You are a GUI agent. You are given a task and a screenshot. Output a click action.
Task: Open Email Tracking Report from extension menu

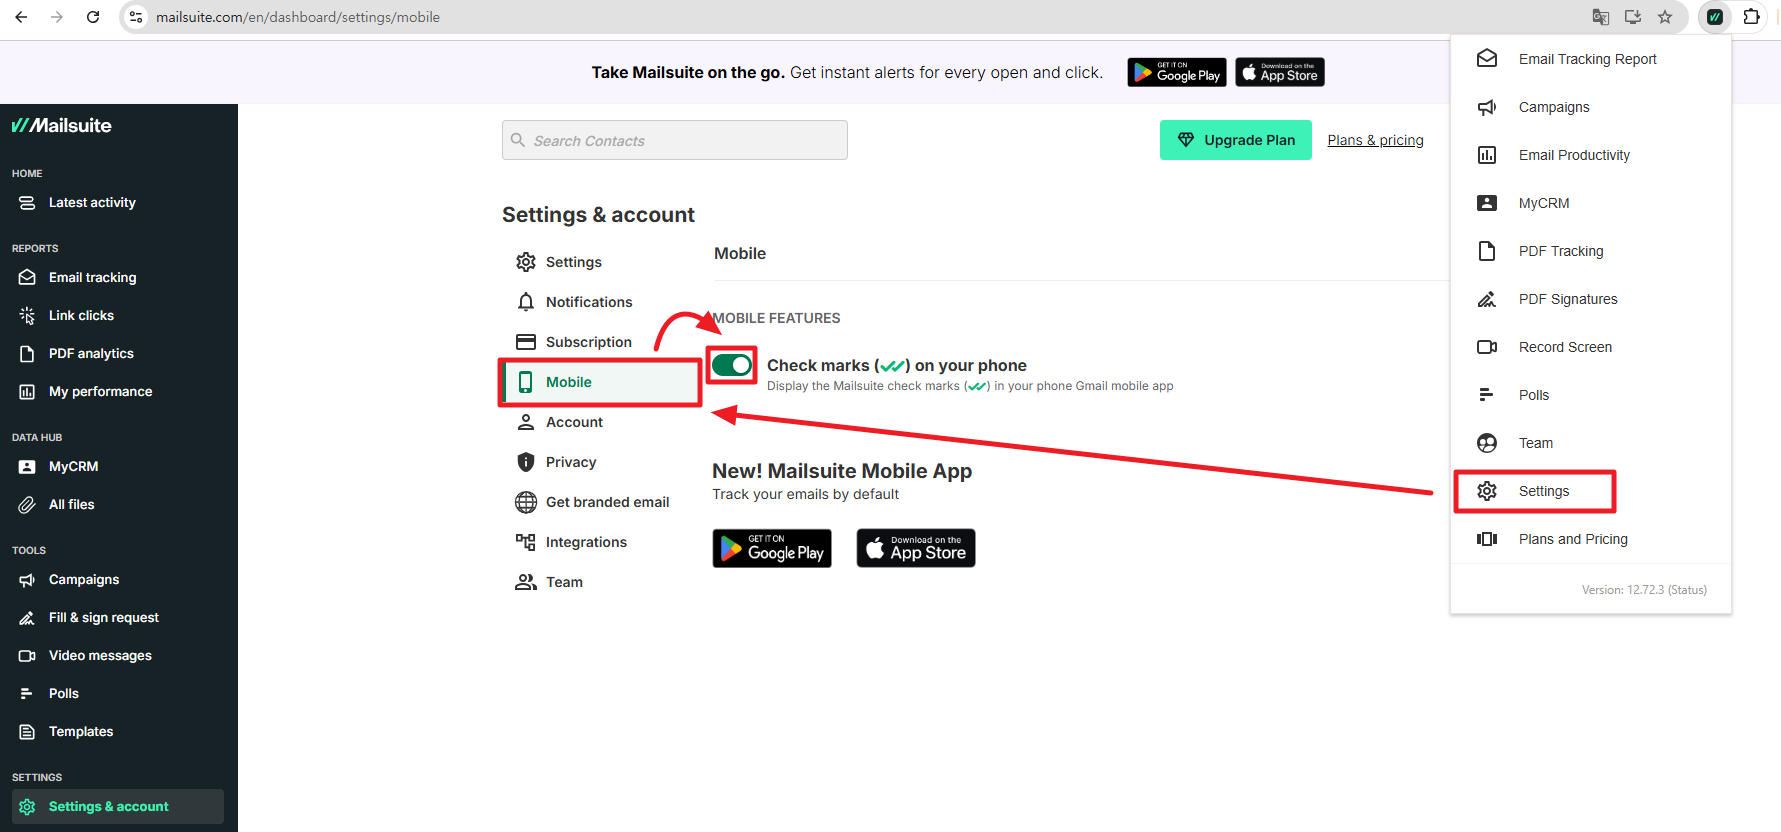pyautogui.click(x=1590, y=59)
